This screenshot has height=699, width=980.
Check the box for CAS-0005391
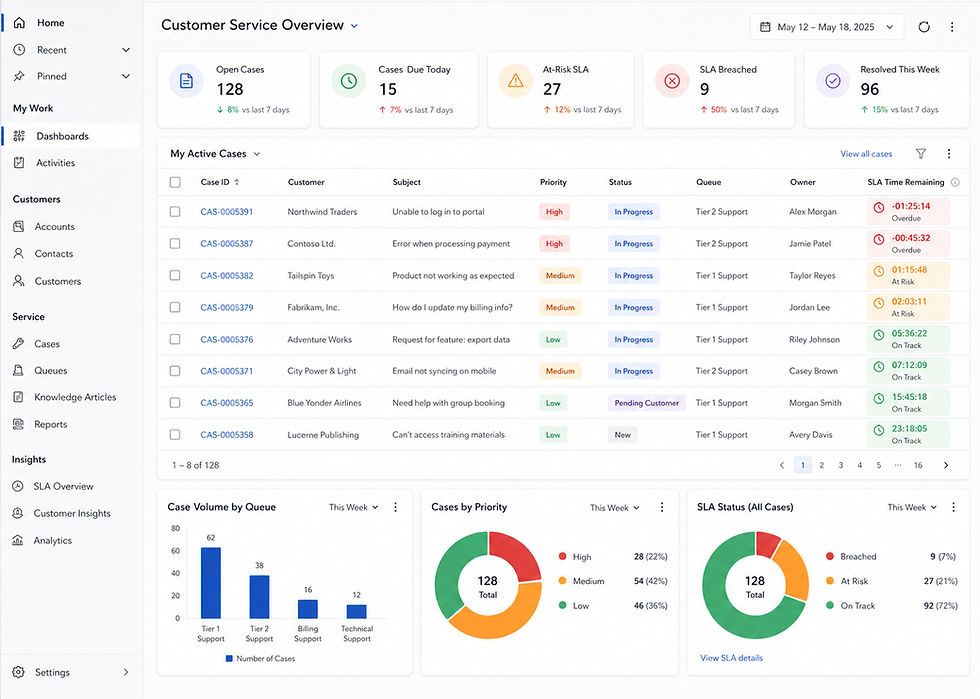point(175,212)
